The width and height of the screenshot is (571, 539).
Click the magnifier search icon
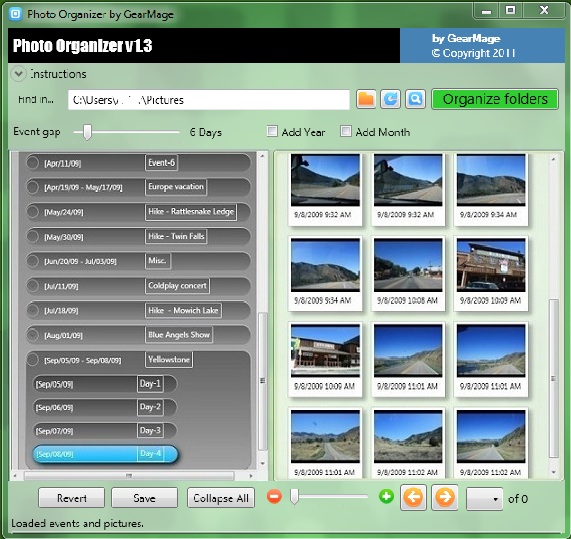click(x=415, y=99)
